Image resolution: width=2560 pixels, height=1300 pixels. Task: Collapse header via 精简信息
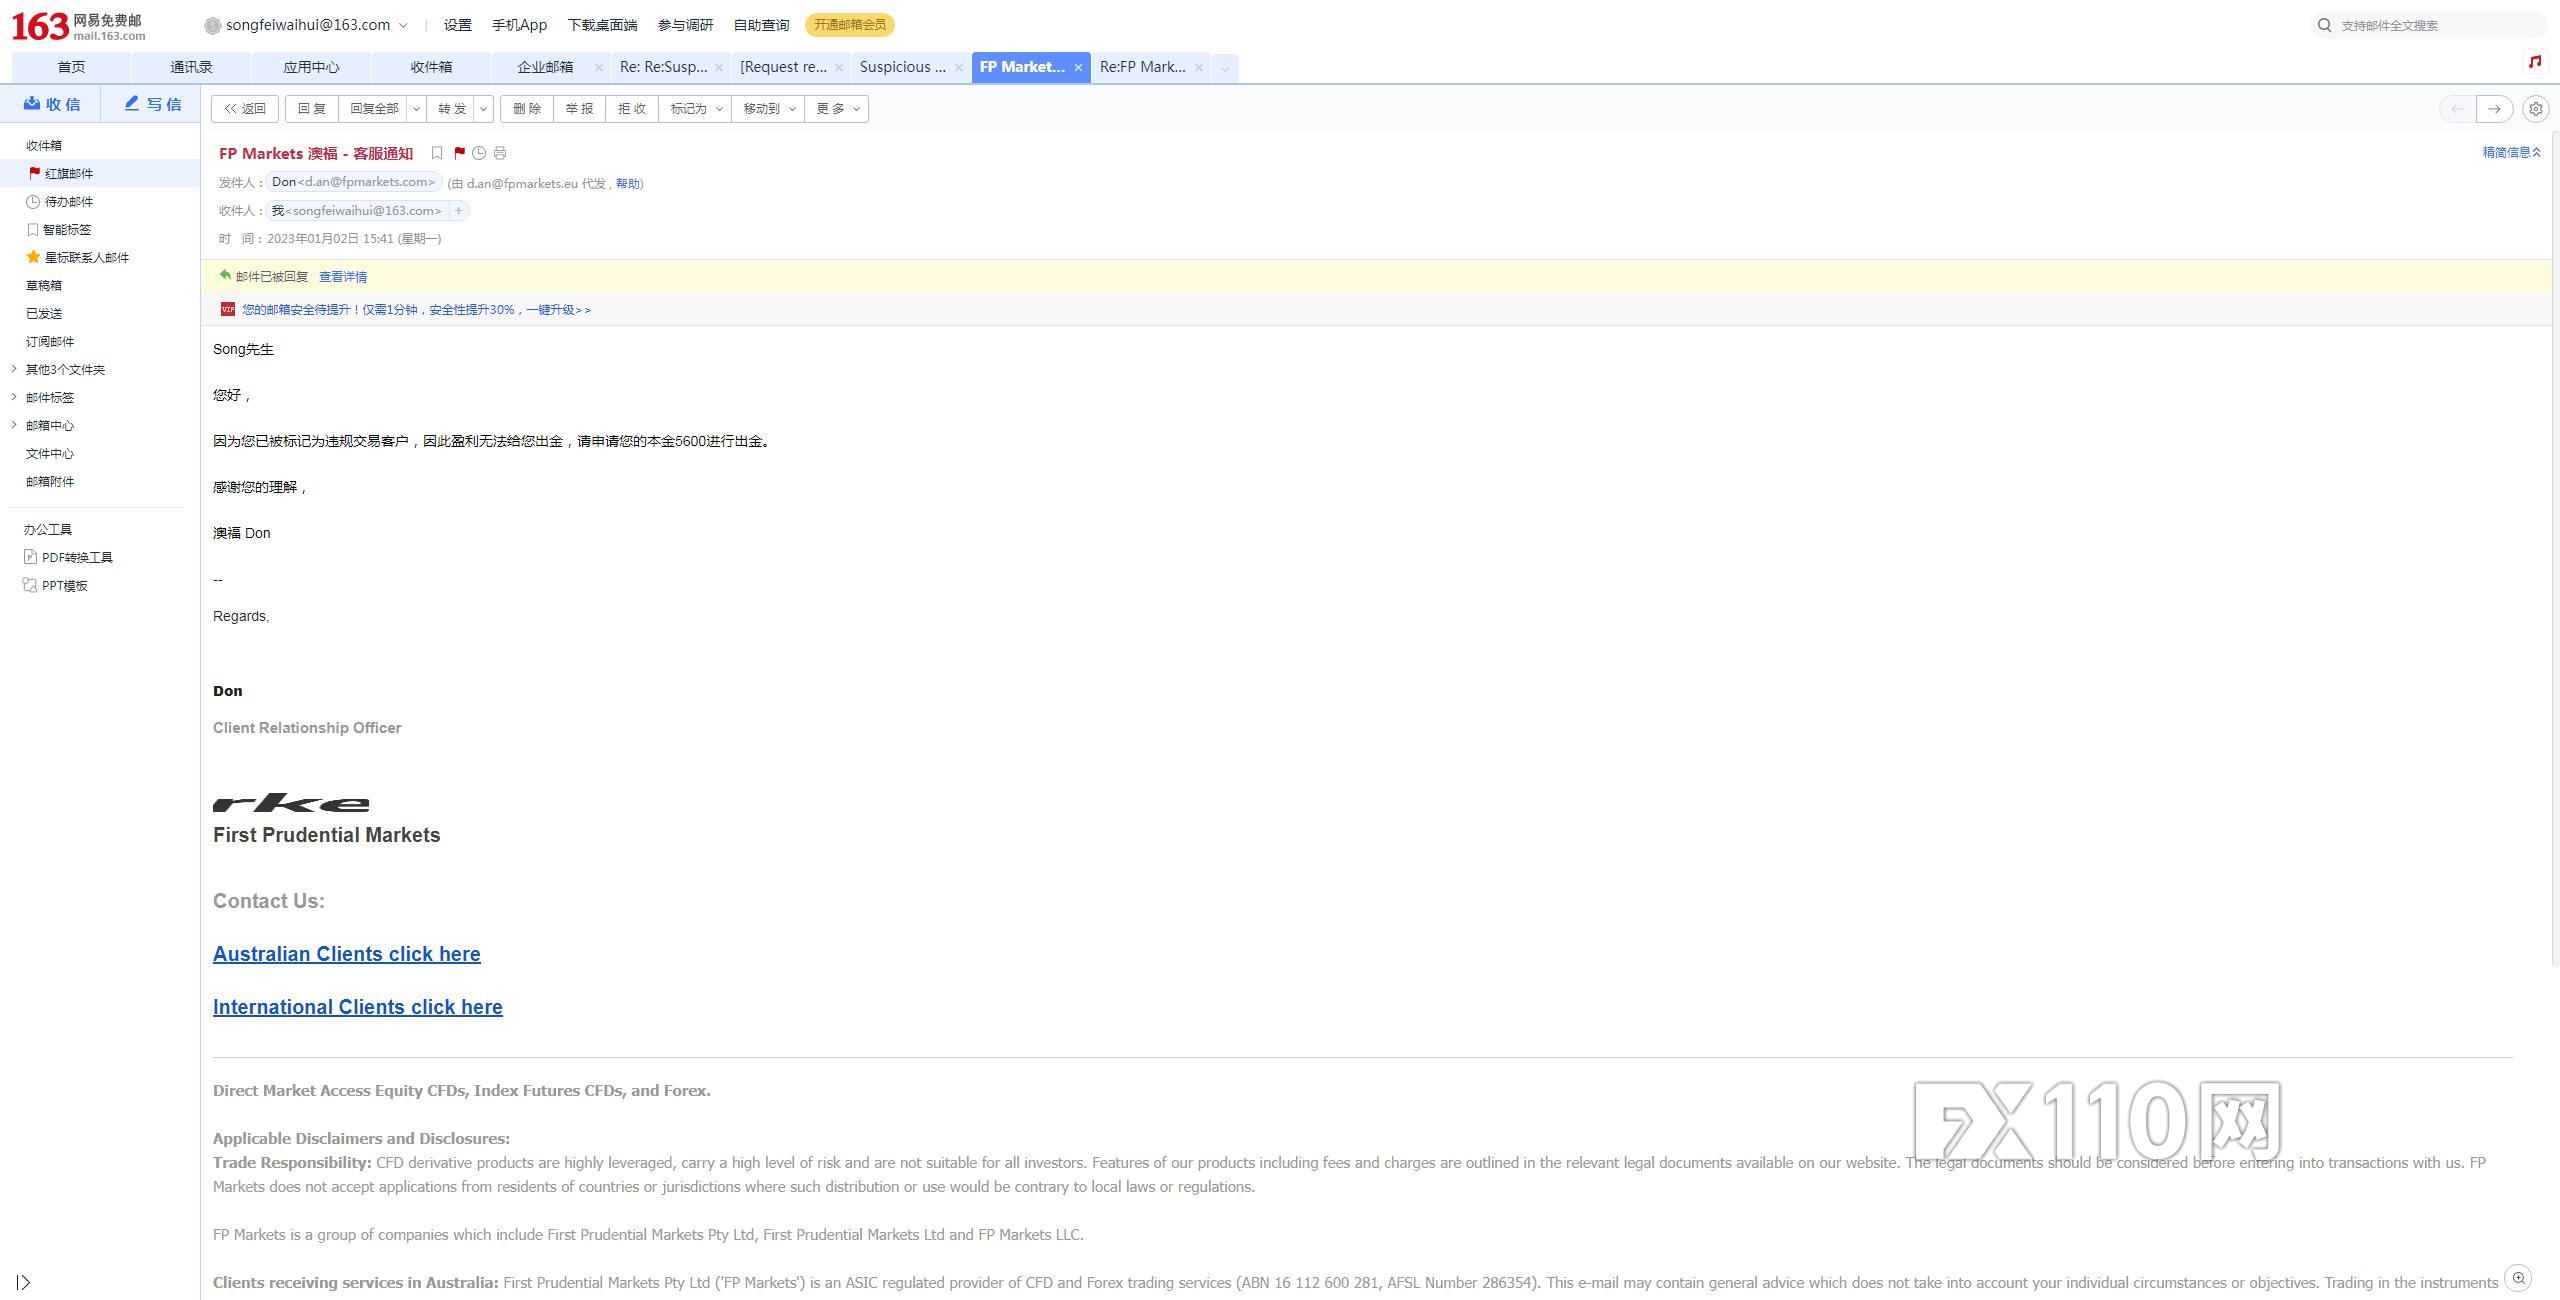click(x=2511, y=152)
